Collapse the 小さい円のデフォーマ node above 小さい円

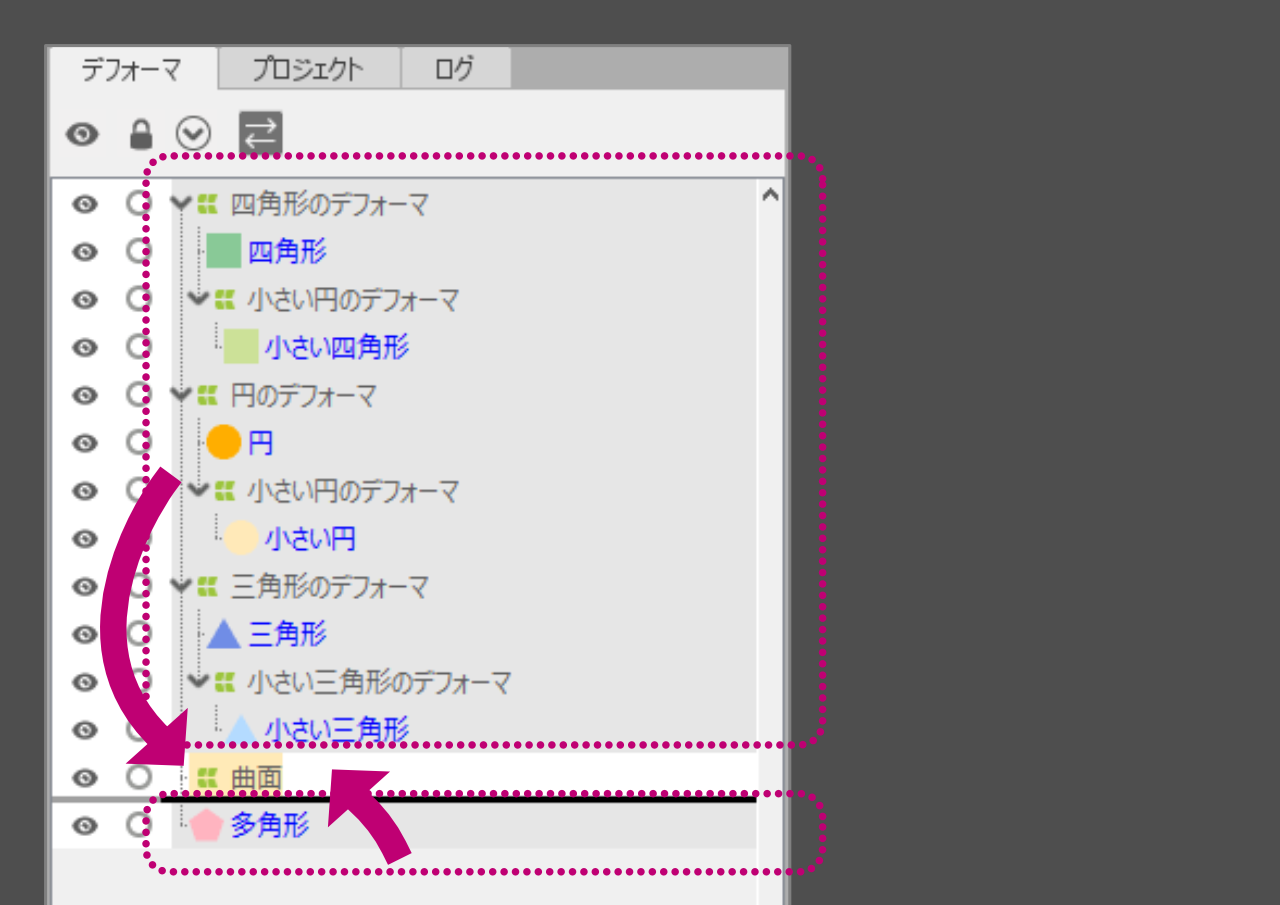199,490
